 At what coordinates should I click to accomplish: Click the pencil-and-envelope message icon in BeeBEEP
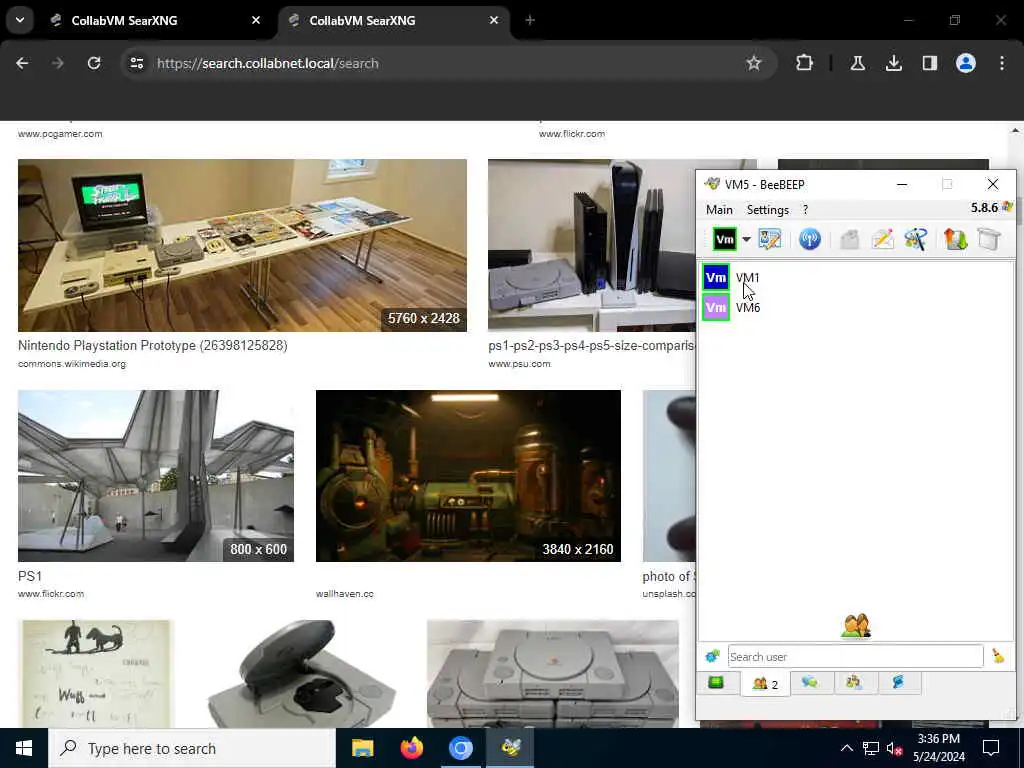[882, 240]
